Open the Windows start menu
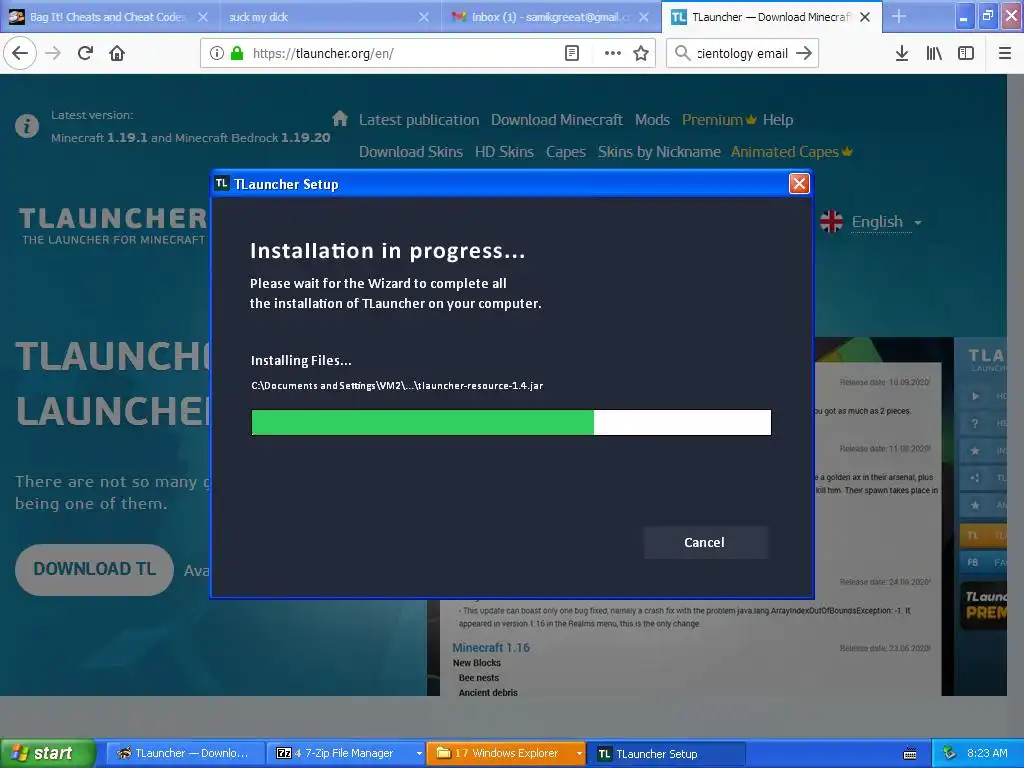This screenshot has height=768, width=1024. [47, 753]
